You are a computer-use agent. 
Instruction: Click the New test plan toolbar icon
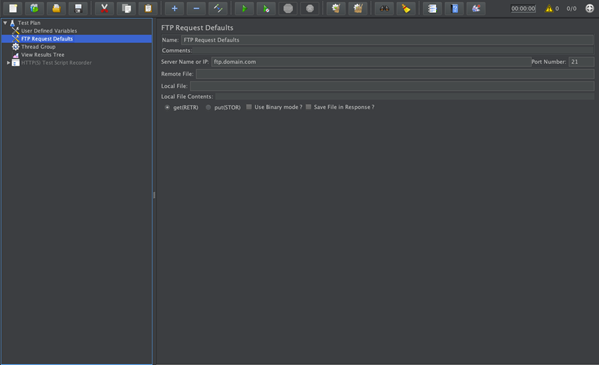[13, 8]
